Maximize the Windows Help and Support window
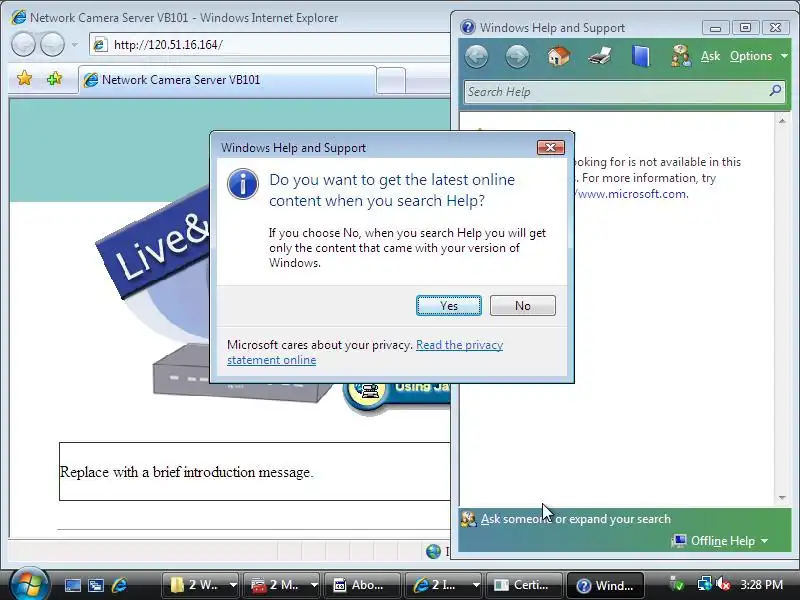Image resolution: width=800 pixels, height=600 pixels. click(x=745, y=28)
